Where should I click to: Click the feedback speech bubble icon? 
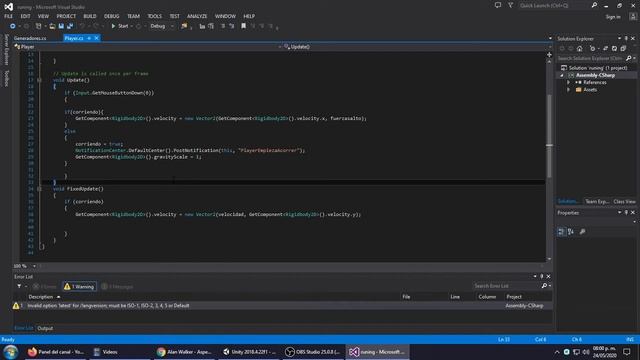(498, 5)
